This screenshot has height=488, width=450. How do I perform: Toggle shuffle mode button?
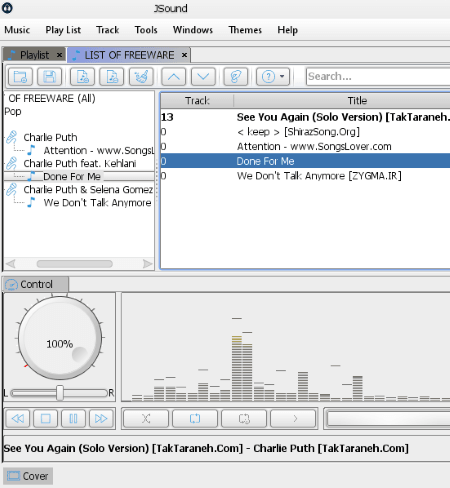[146, 419]
